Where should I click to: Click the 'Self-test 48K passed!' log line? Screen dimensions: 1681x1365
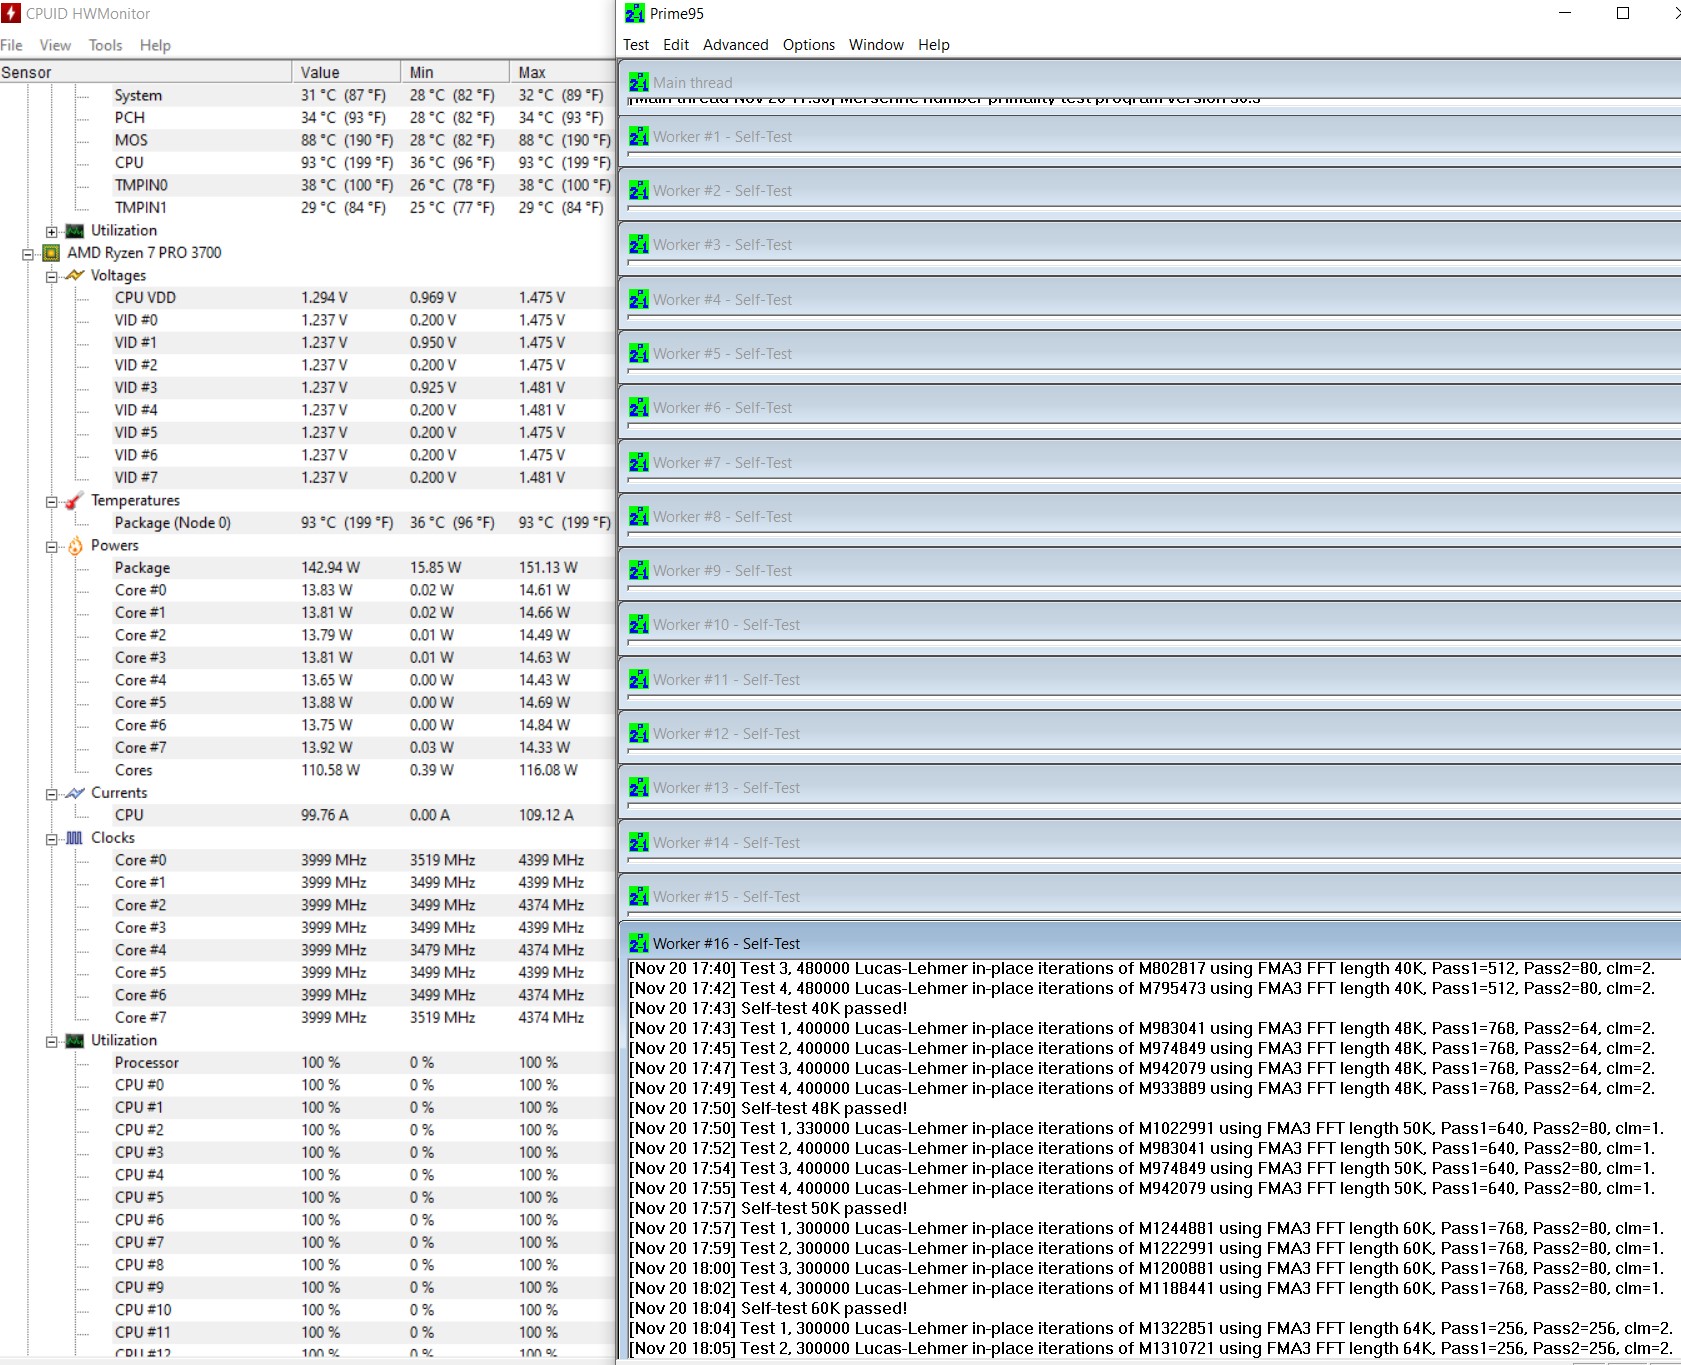click(x=768, y=1108)
